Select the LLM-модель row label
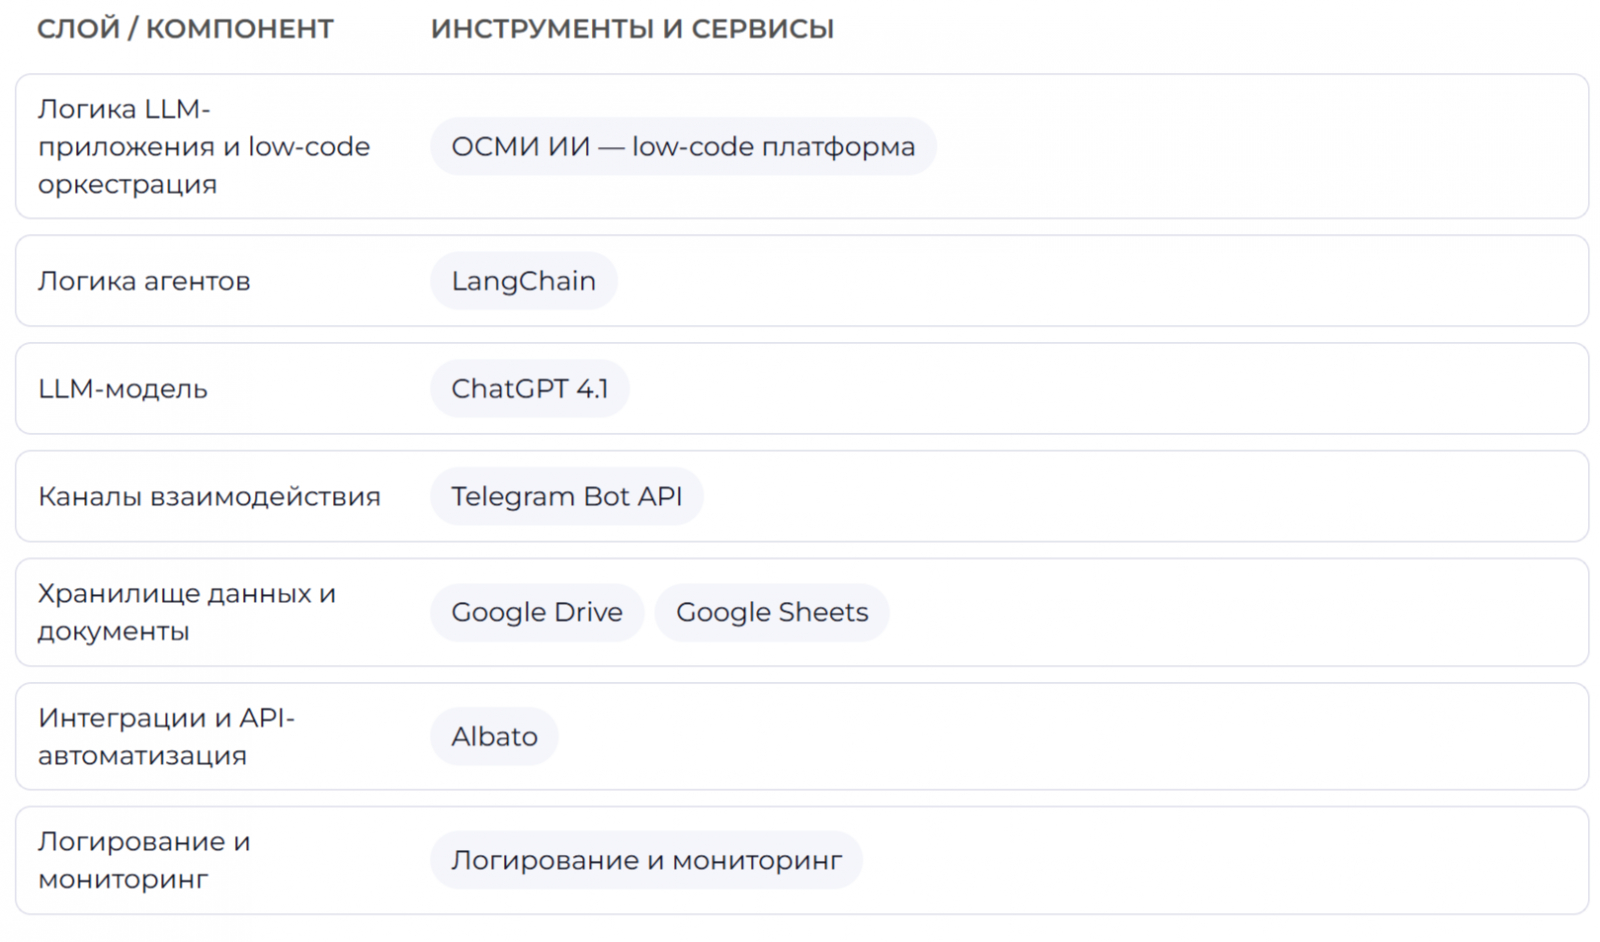1600x942 pixels. point(123,389)
